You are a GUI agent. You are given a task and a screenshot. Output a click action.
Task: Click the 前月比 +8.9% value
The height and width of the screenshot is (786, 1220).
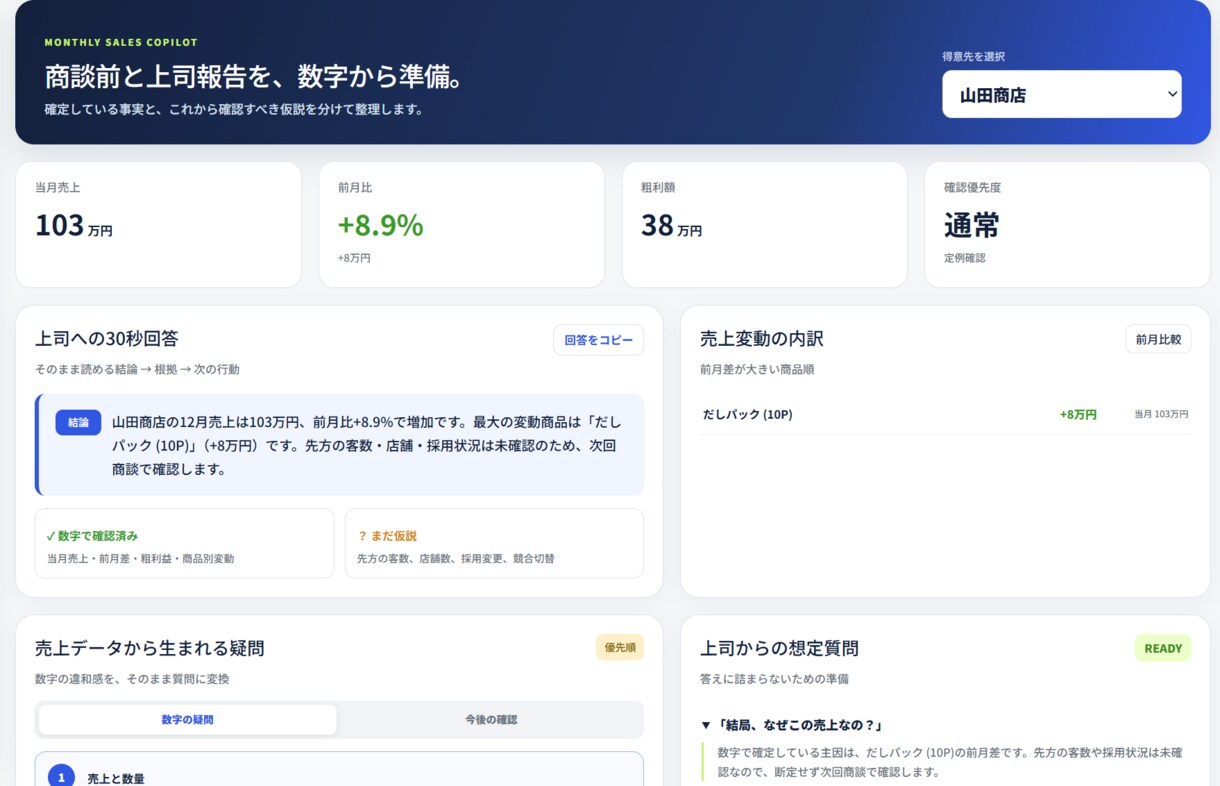pyautogui.click(x=380, y=225)
